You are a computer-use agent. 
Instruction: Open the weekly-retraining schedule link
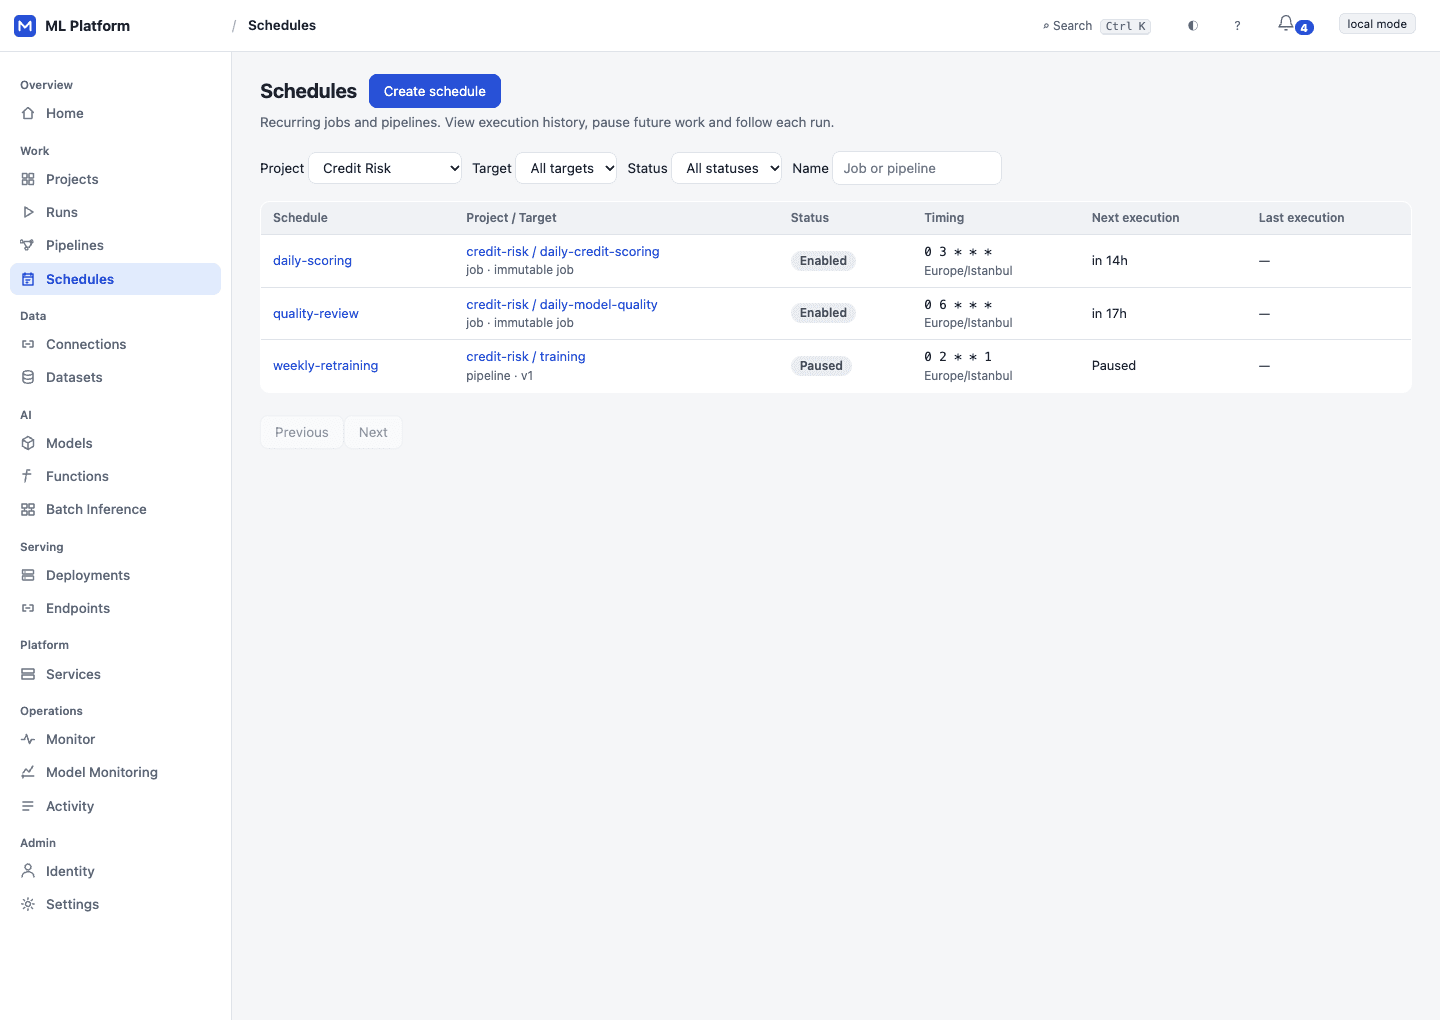pos(325,366)
